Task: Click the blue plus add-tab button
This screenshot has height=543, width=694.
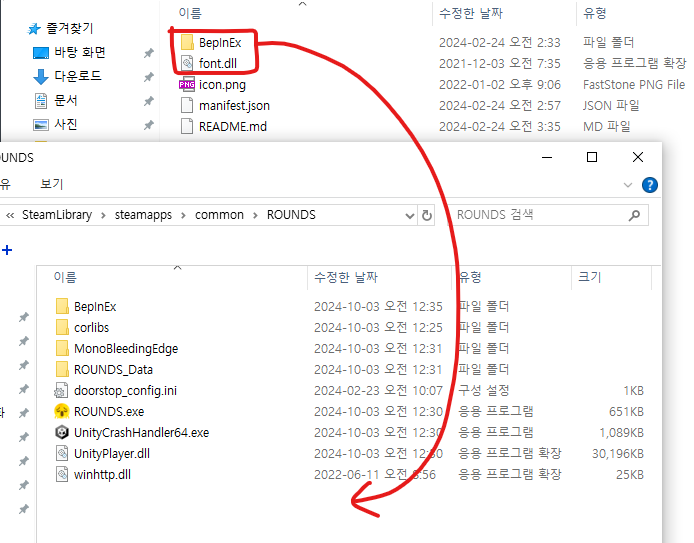Action: click(7, 250)
